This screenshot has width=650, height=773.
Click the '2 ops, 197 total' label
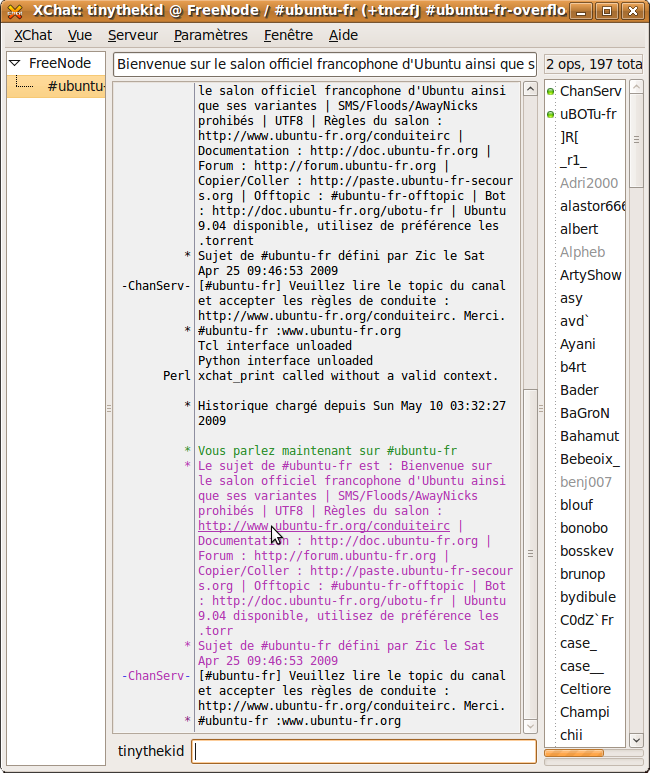tap(594, 65)
